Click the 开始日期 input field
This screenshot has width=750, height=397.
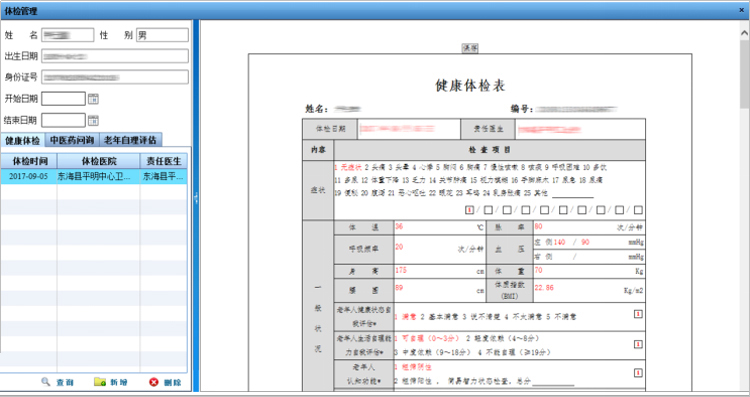pos(63,99)
